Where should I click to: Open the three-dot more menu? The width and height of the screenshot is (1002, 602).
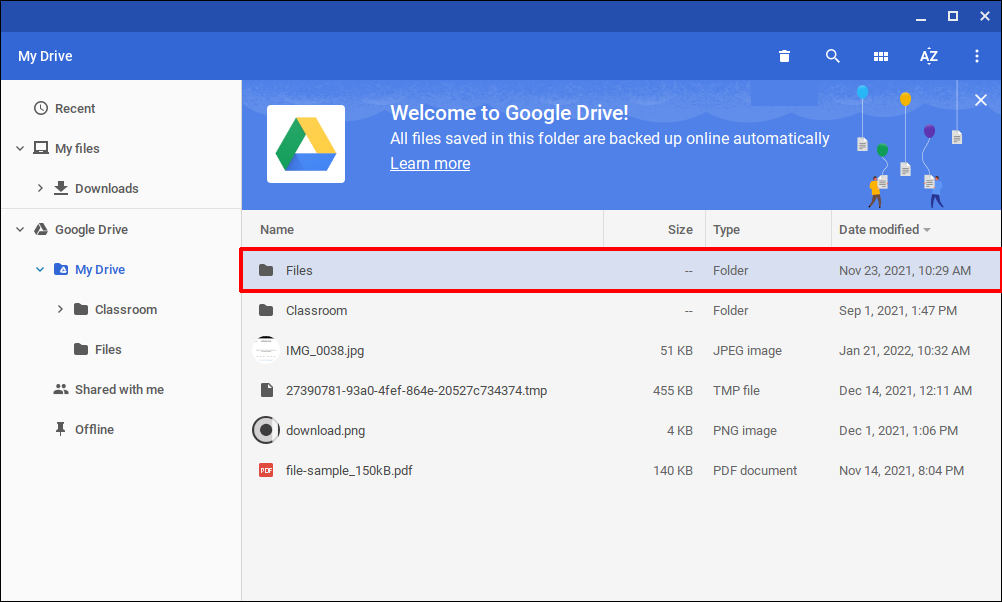click(976, 56)
